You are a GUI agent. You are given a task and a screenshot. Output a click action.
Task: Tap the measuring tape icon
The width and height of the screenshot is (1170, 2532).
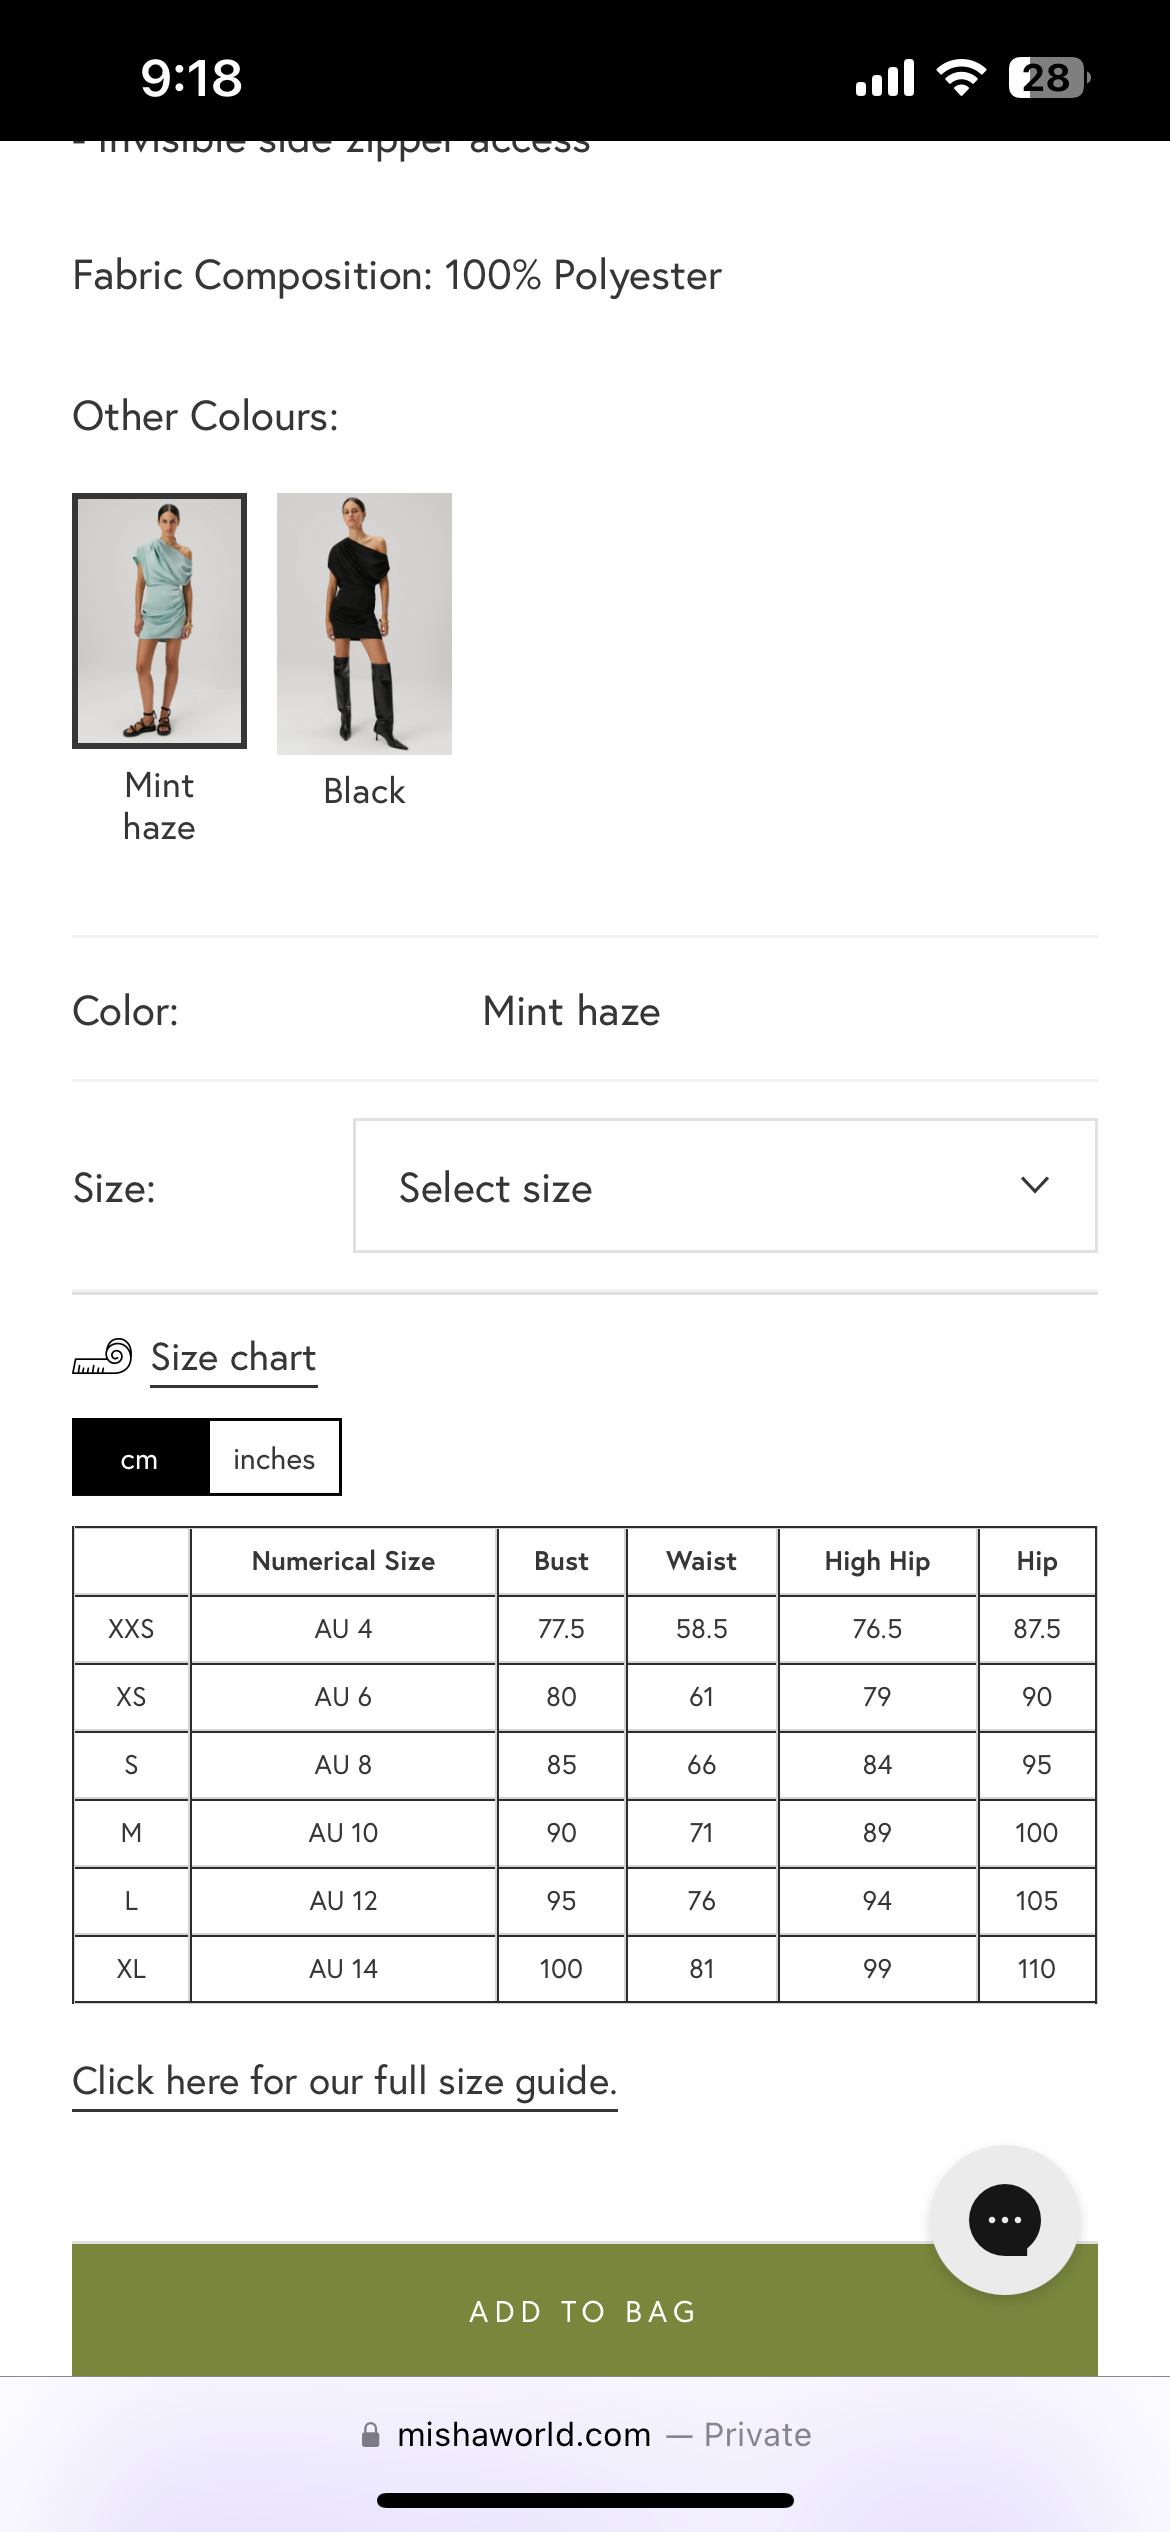tap(102, 1357)
